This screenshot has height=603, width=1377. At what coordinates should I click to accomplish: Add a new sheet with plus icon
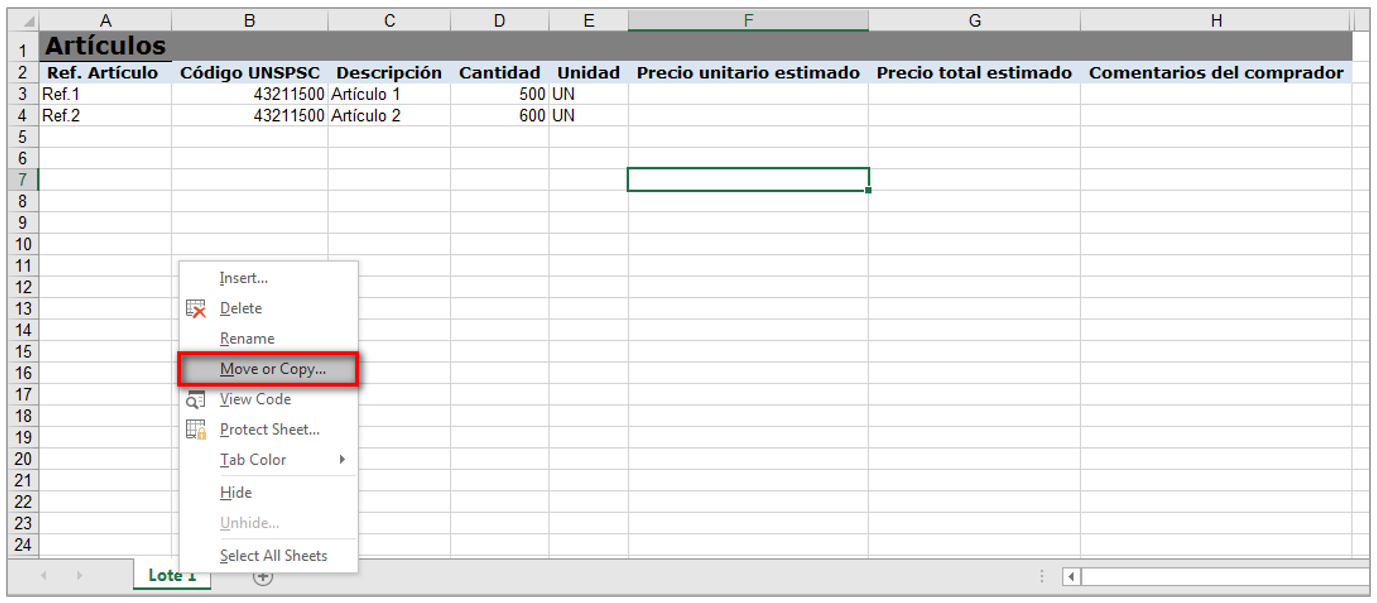click(263, 576)
